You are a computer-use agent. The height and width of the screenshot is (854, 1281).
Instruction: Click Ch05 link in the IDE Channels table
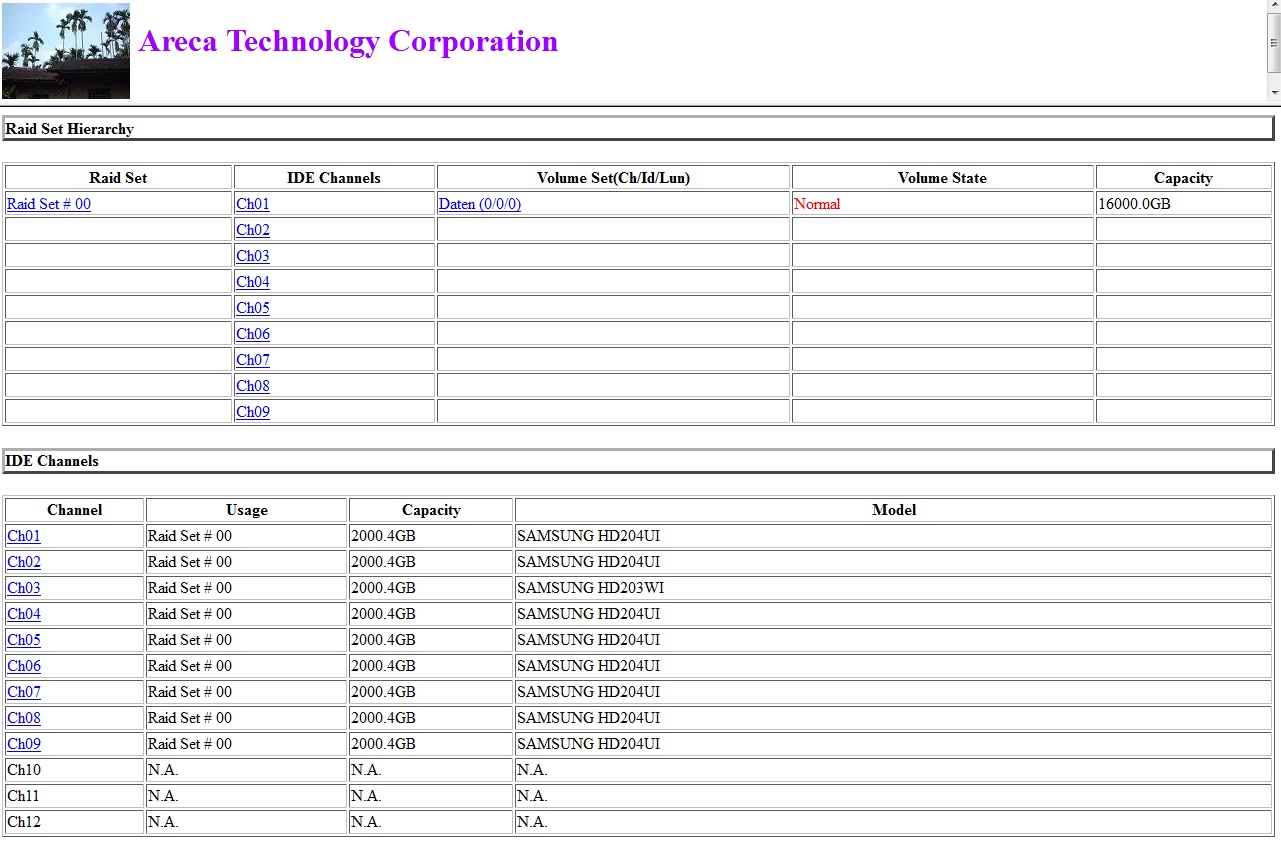tap(24, 640)
